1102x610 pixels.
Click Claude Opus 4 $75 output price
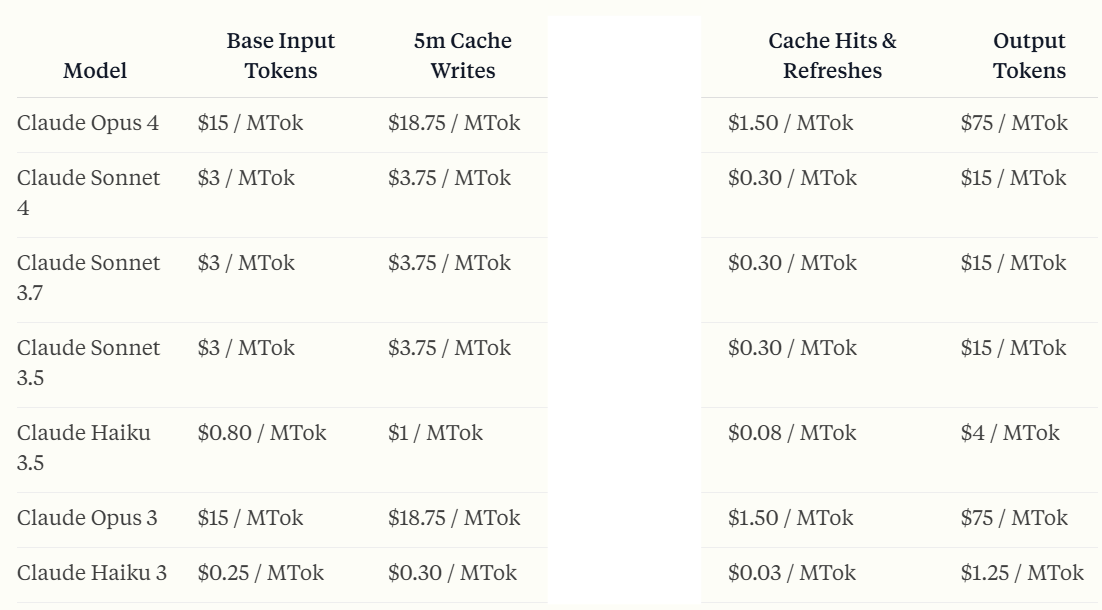point(1014,123)
